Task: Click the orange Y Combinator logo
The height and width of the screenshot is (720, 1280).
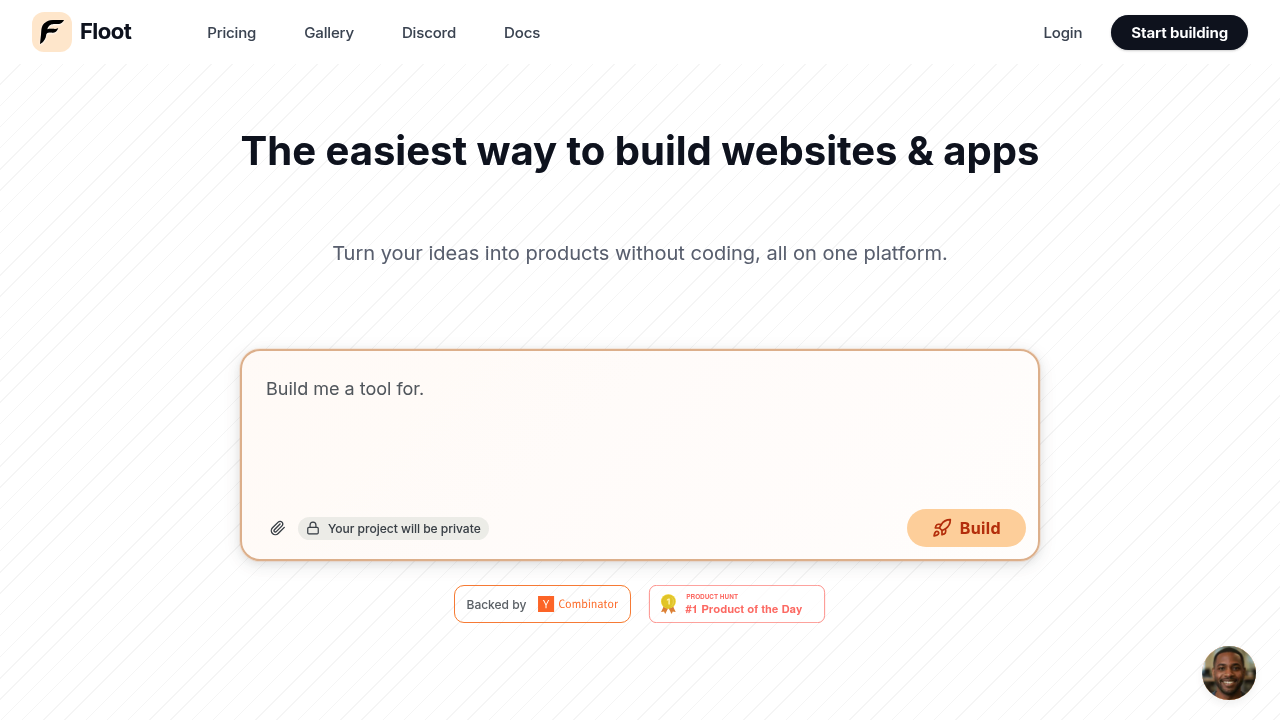Action: [x=546, y=604]
